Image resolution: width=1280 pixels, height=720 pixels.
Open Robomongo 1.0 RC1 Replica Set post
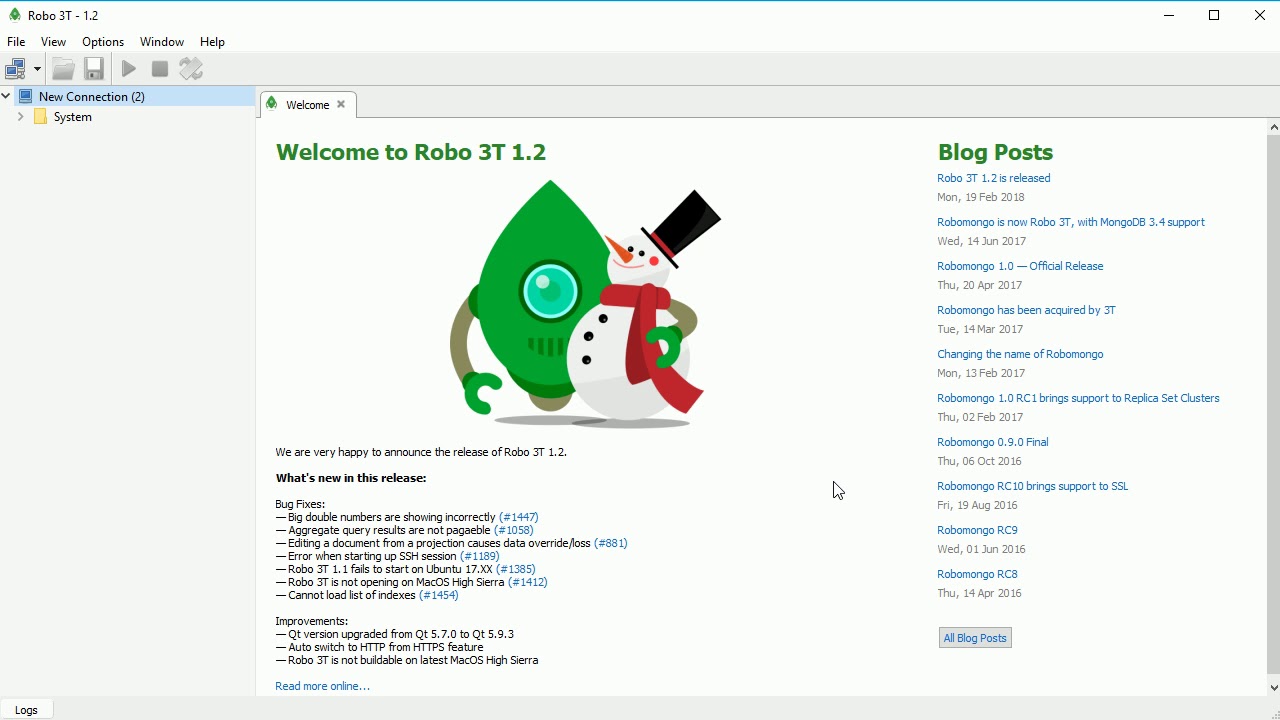(1078, 398)
